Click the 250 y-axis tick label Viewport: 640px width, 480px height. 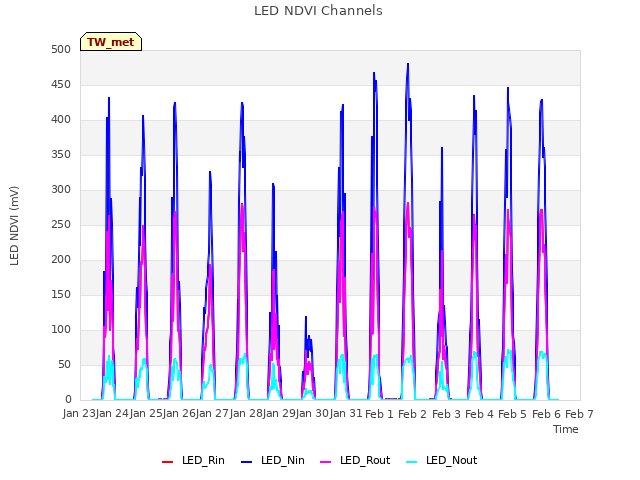pyautogui.click(x=61, y=225)
